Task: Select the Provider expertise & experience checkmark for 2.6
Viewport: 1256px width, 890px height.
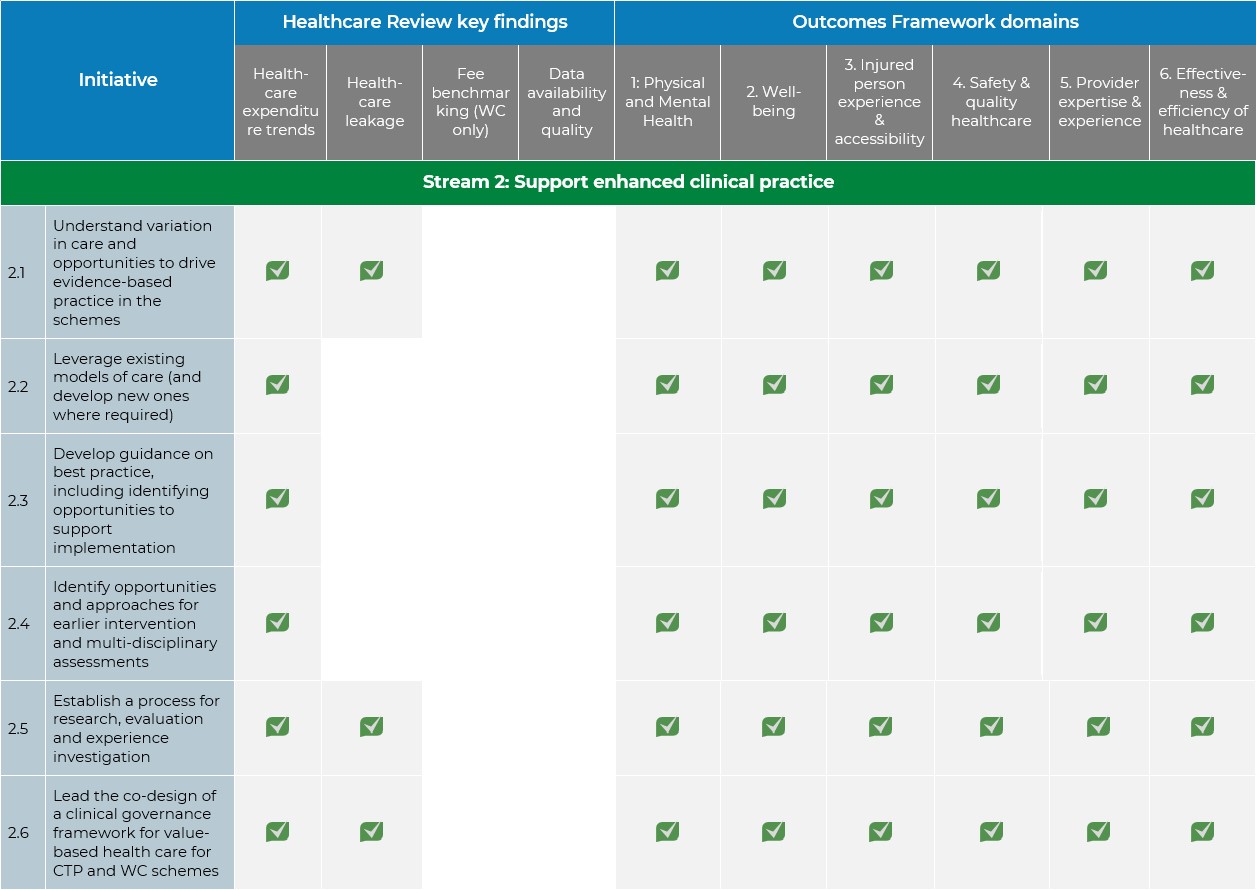Action: (x=1097, y=831)
